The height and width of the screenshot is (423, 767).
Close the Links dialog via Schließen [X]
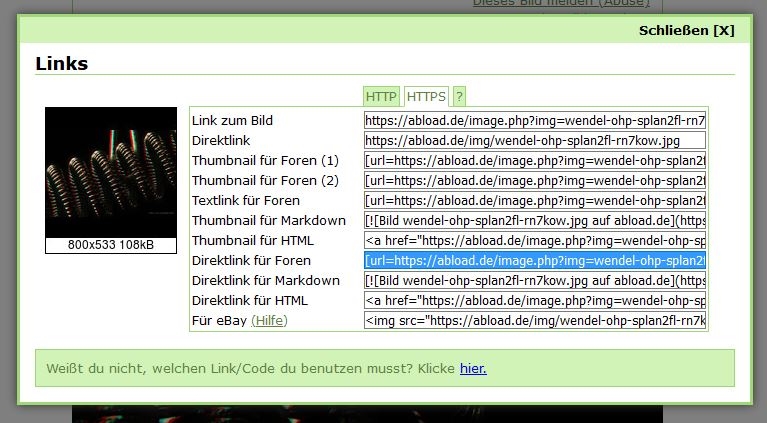pyautogui.click(x=686, y=30)
